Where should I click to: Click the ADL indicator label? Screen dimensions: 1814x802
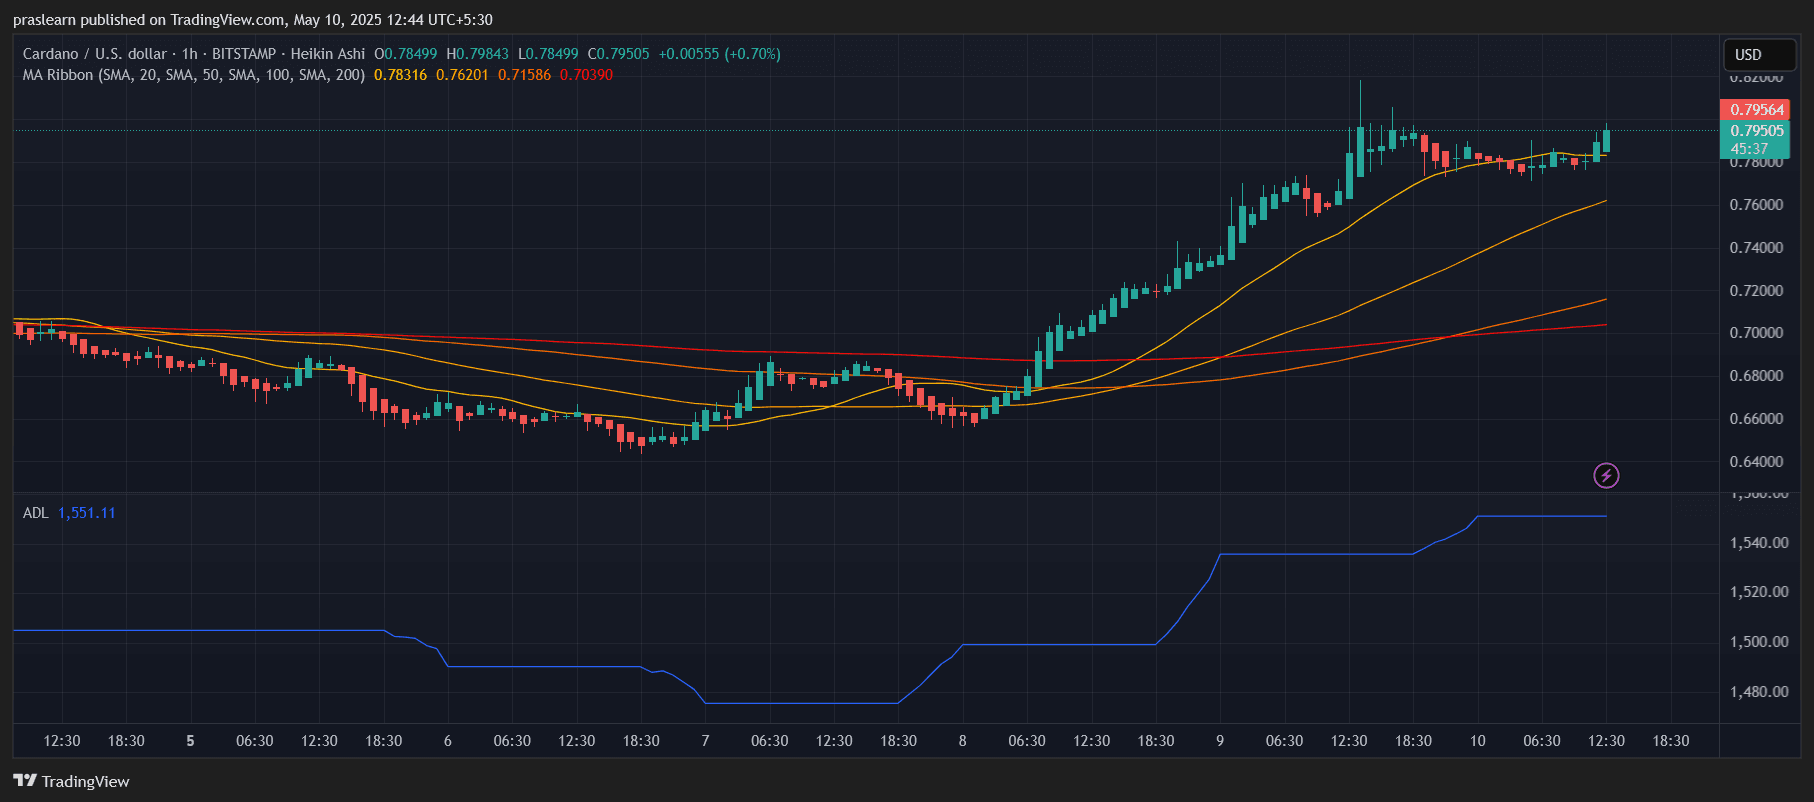coord(35,513)
